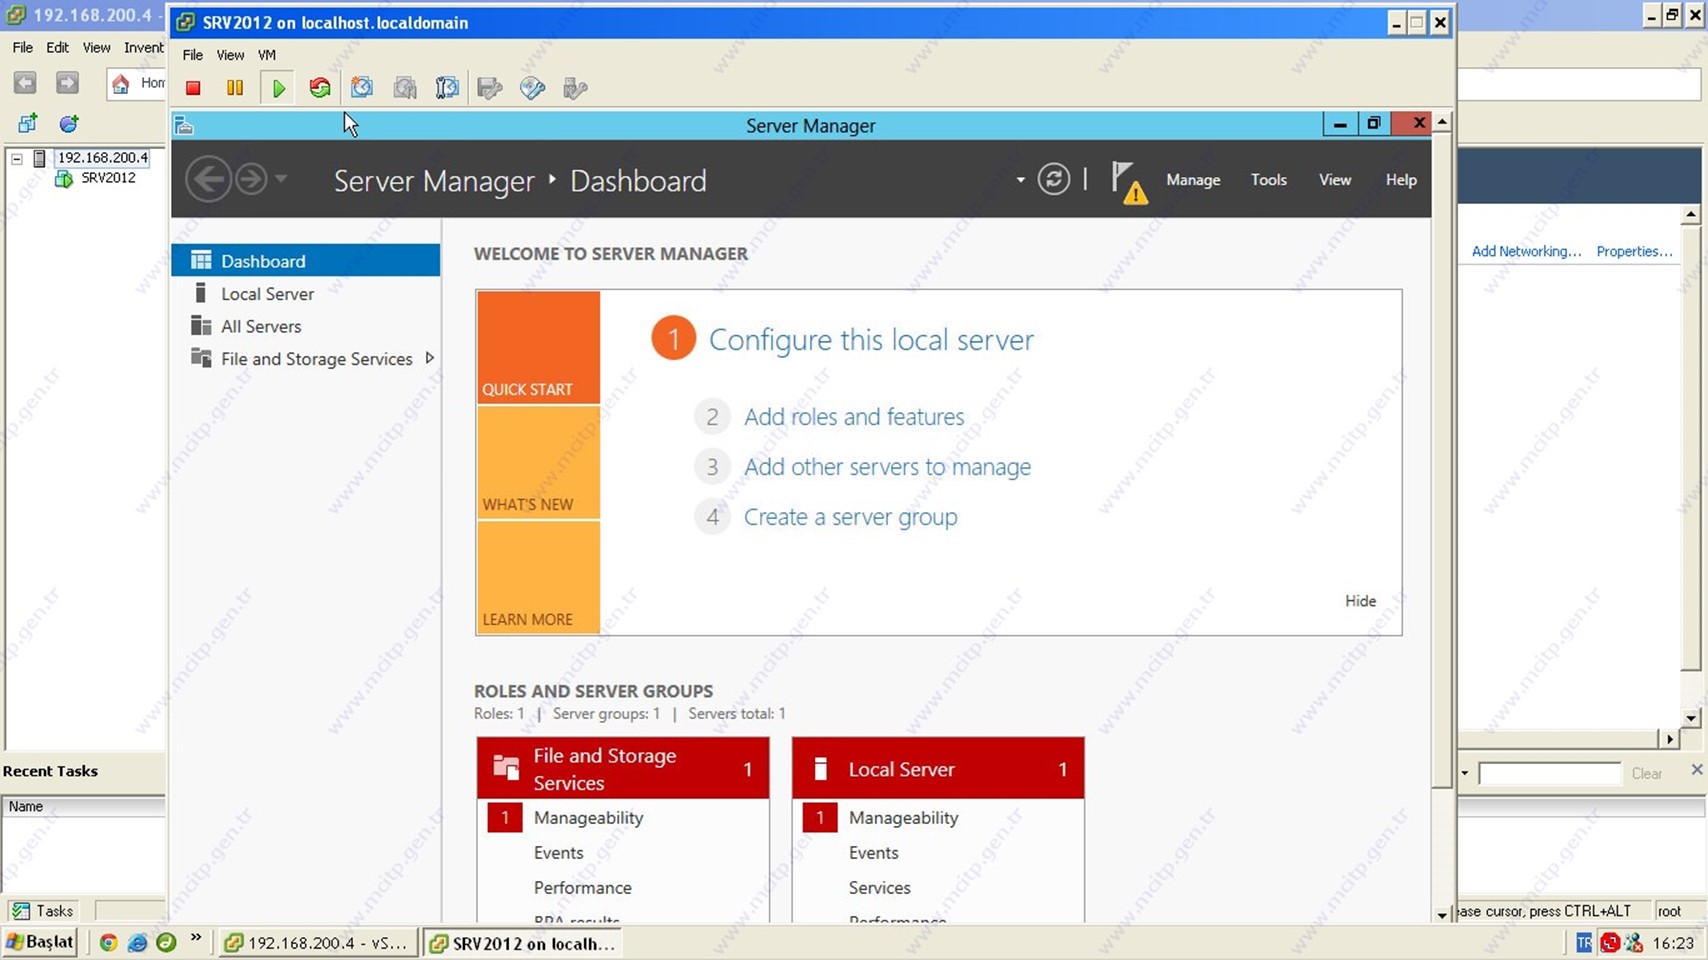Viewport: 1708px width, 960px height.
Task: Click the green Power On play button
Action: point(278,88)
